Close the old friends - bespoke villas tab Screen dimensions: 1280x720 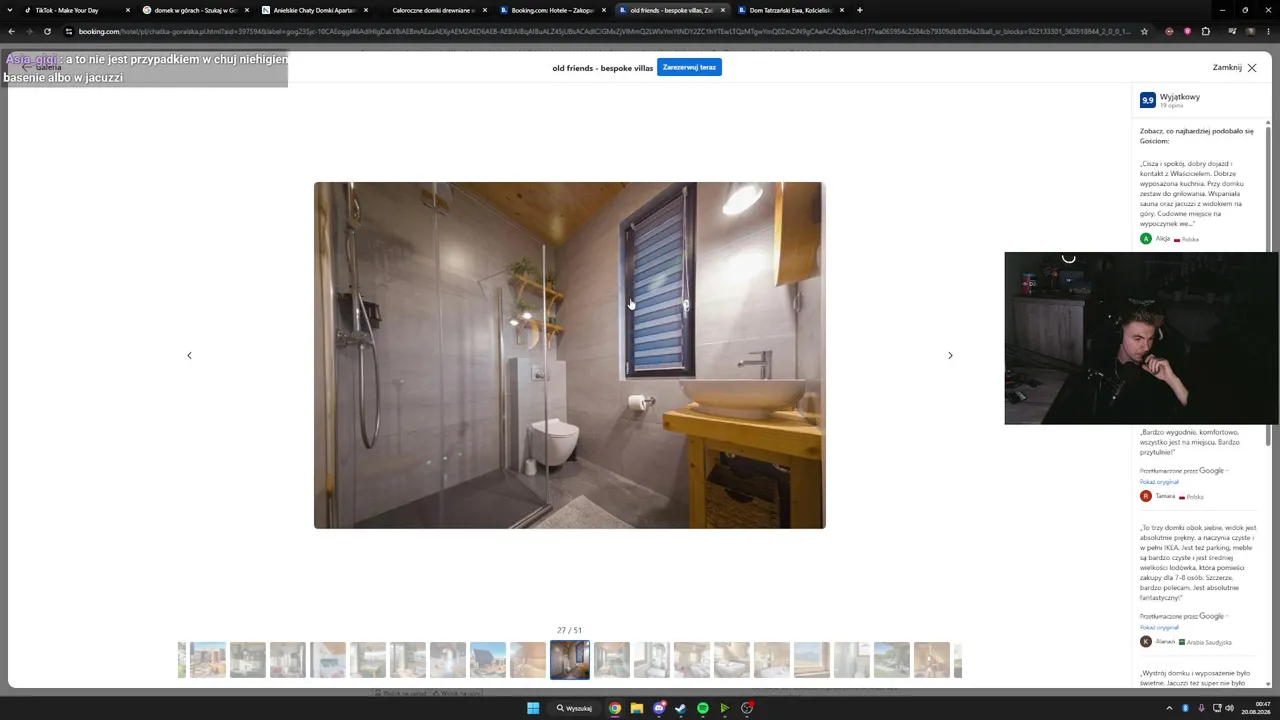(722, 10)
